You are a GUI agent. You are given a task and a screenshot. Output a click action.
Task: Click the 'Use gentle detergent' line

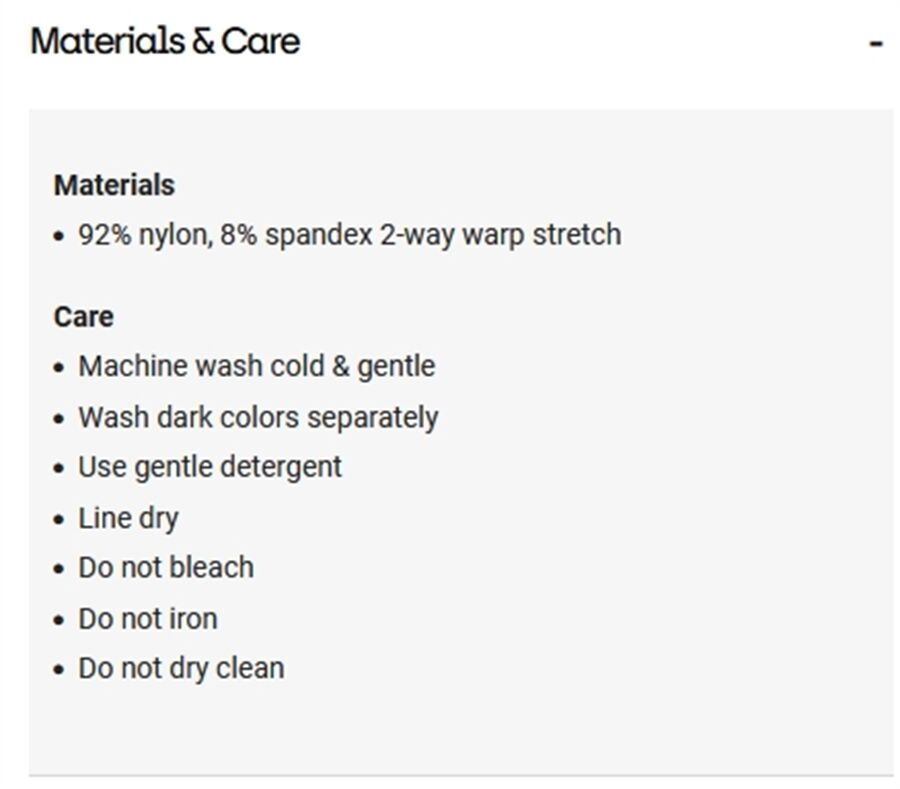point(210,467)
